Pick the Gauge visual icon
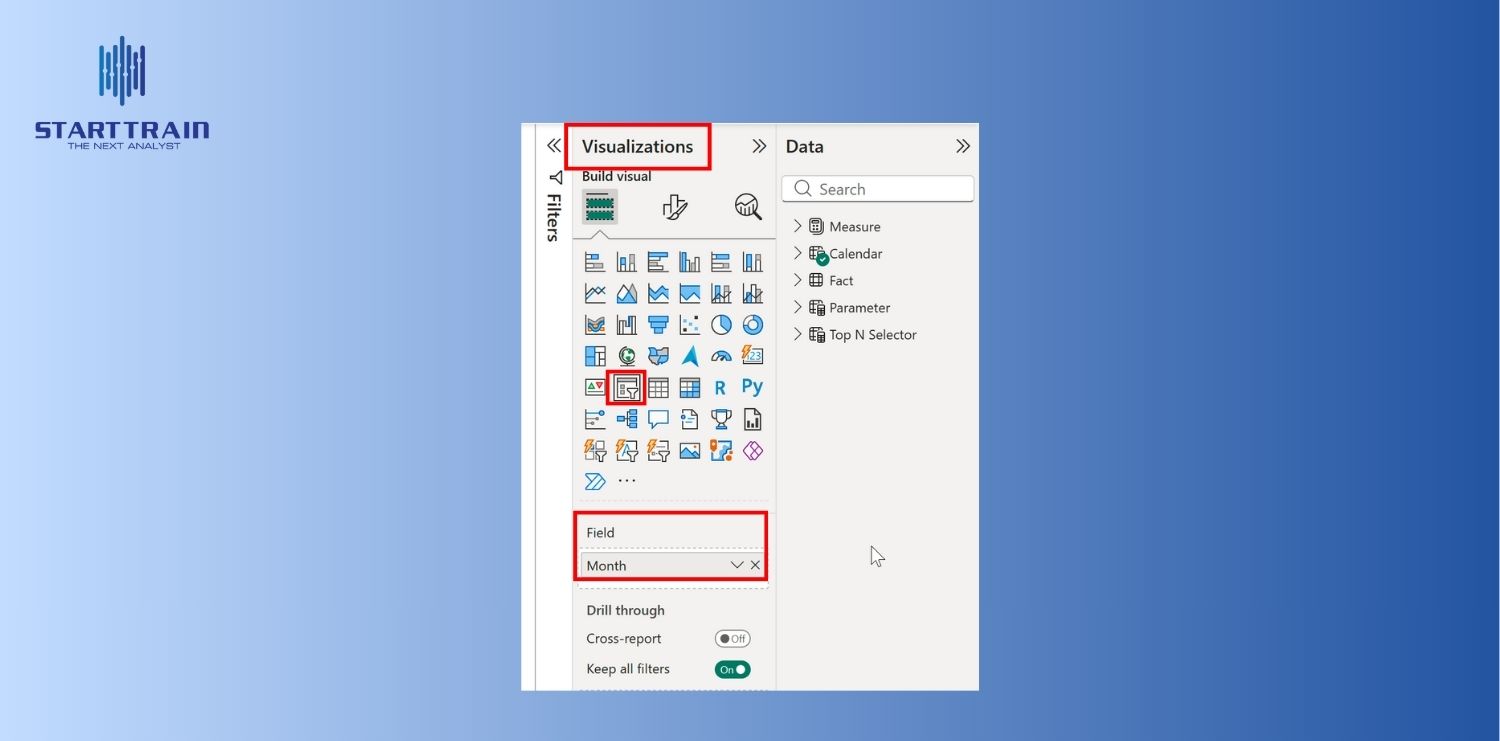The image size is (1500, 741). [721, 356]
